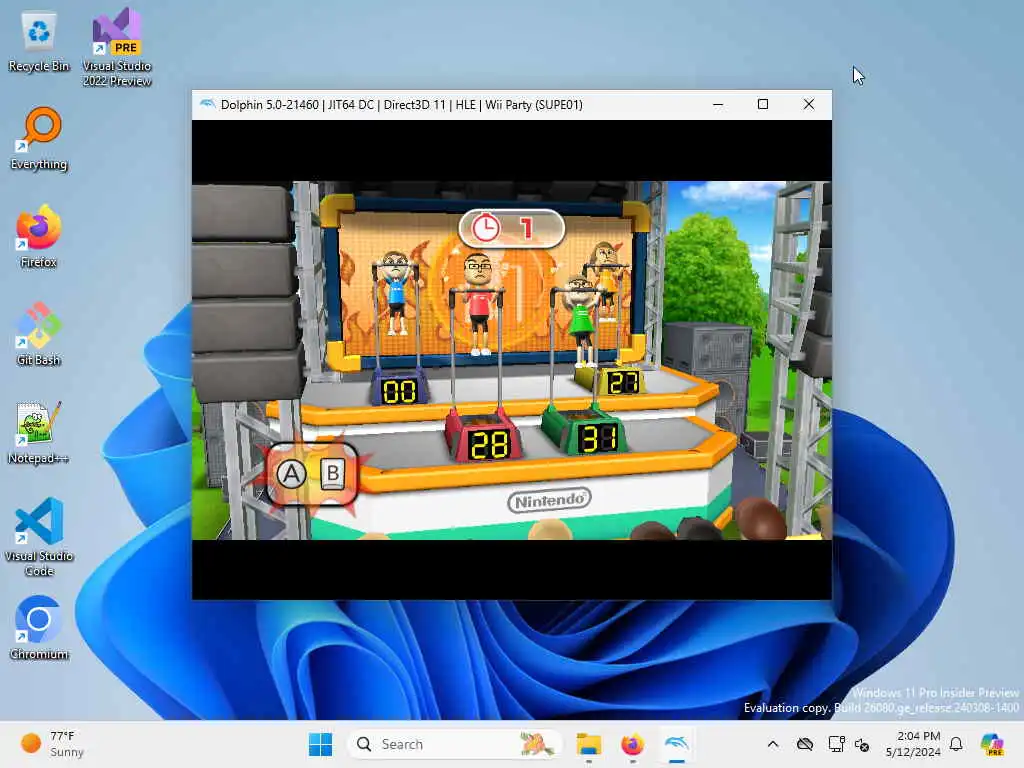Click the B button prompt in game

[x=332, y=473]
